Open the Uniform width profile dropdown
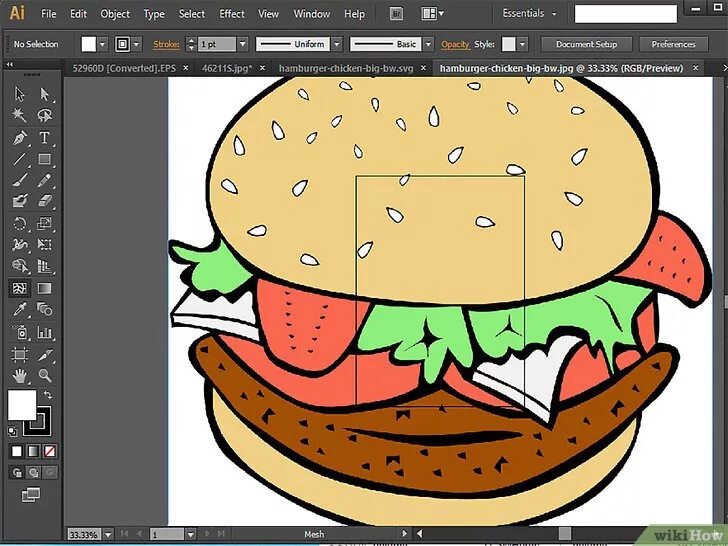Image resolution: width=728 pixels, height=546 pixels. pos(337,45)
